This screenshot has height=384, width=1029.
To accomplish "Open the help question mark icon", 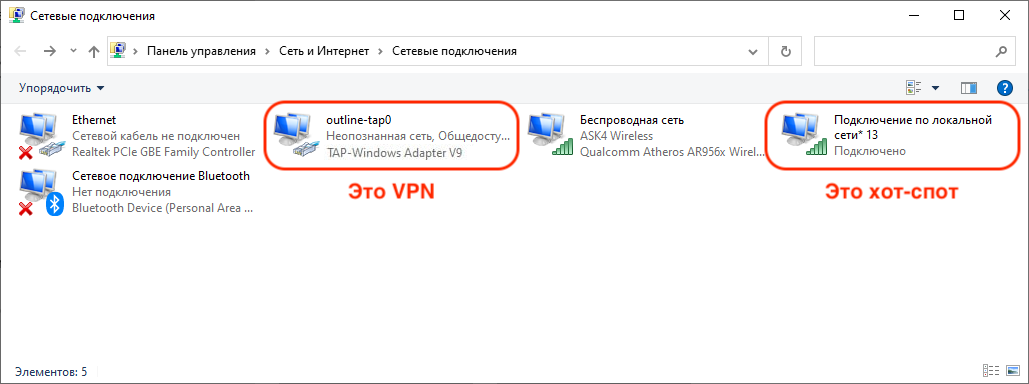I will coord(1004,88).
